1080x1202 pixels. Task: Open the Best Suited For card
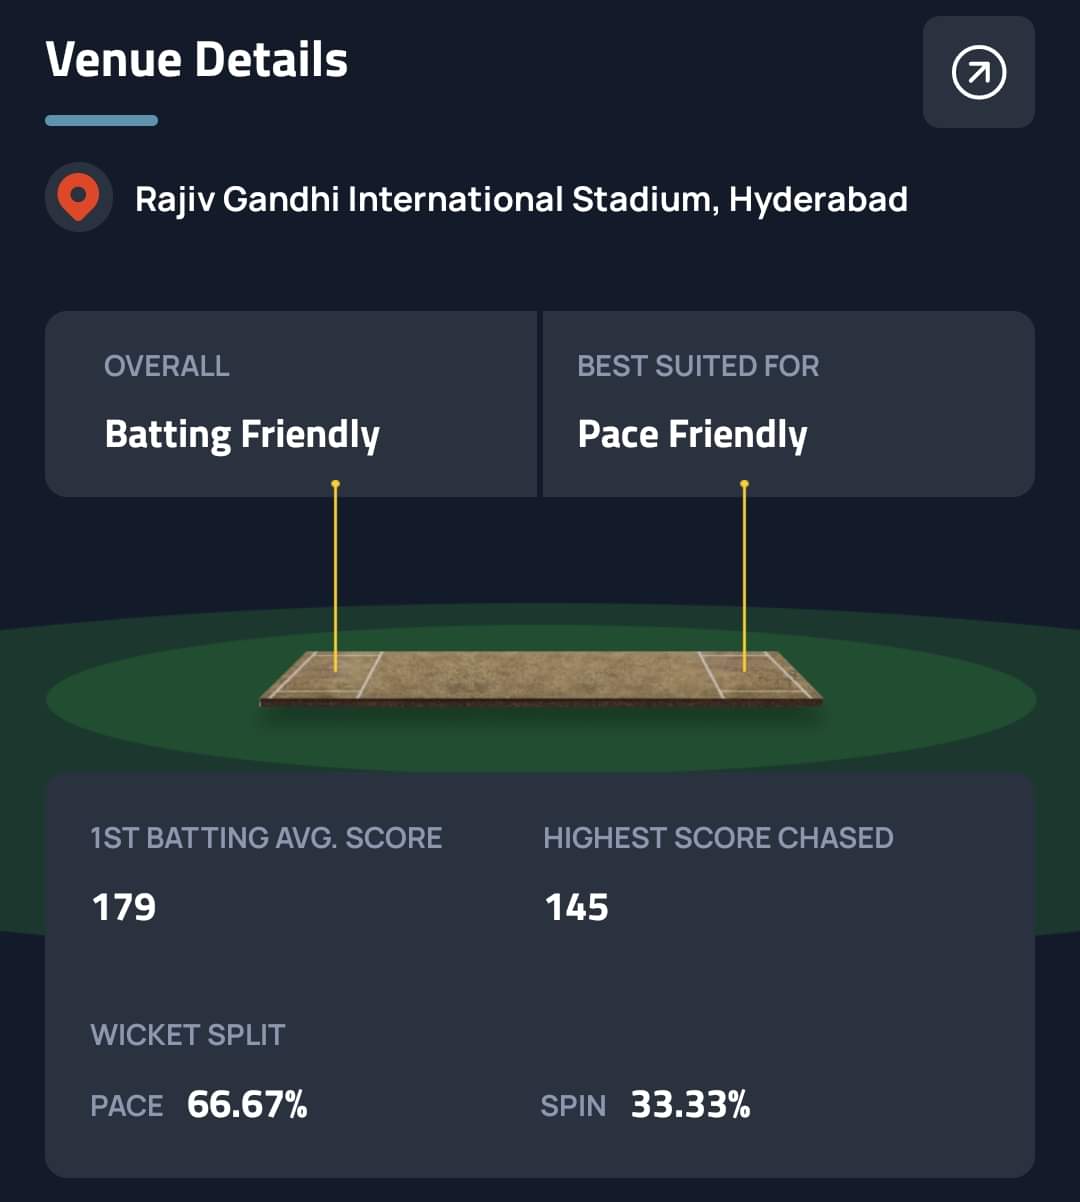[788, 403]
